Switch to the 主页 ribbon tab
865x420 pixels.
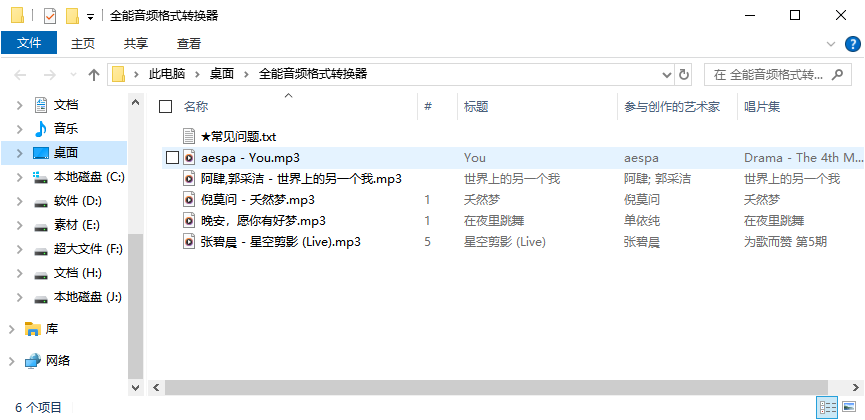[83, 44]
